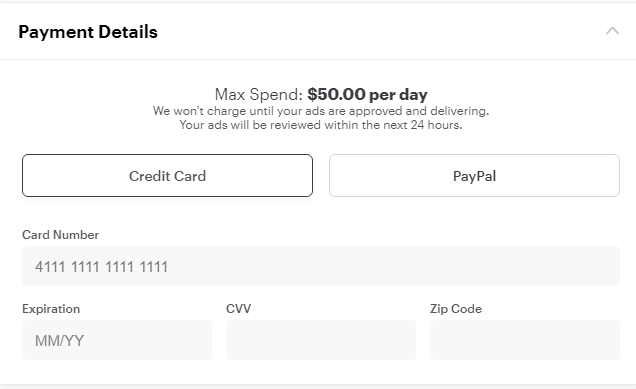This screenshot has width=636, height=389.
Task: Click the Zip Code label
Action: tap(456, 309)
